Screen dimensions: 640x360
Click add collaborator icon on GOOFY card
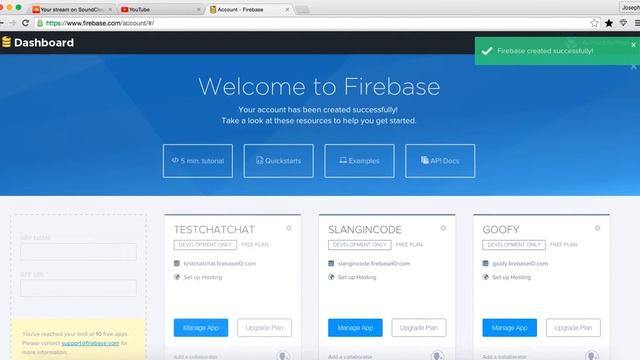(592, 356)
